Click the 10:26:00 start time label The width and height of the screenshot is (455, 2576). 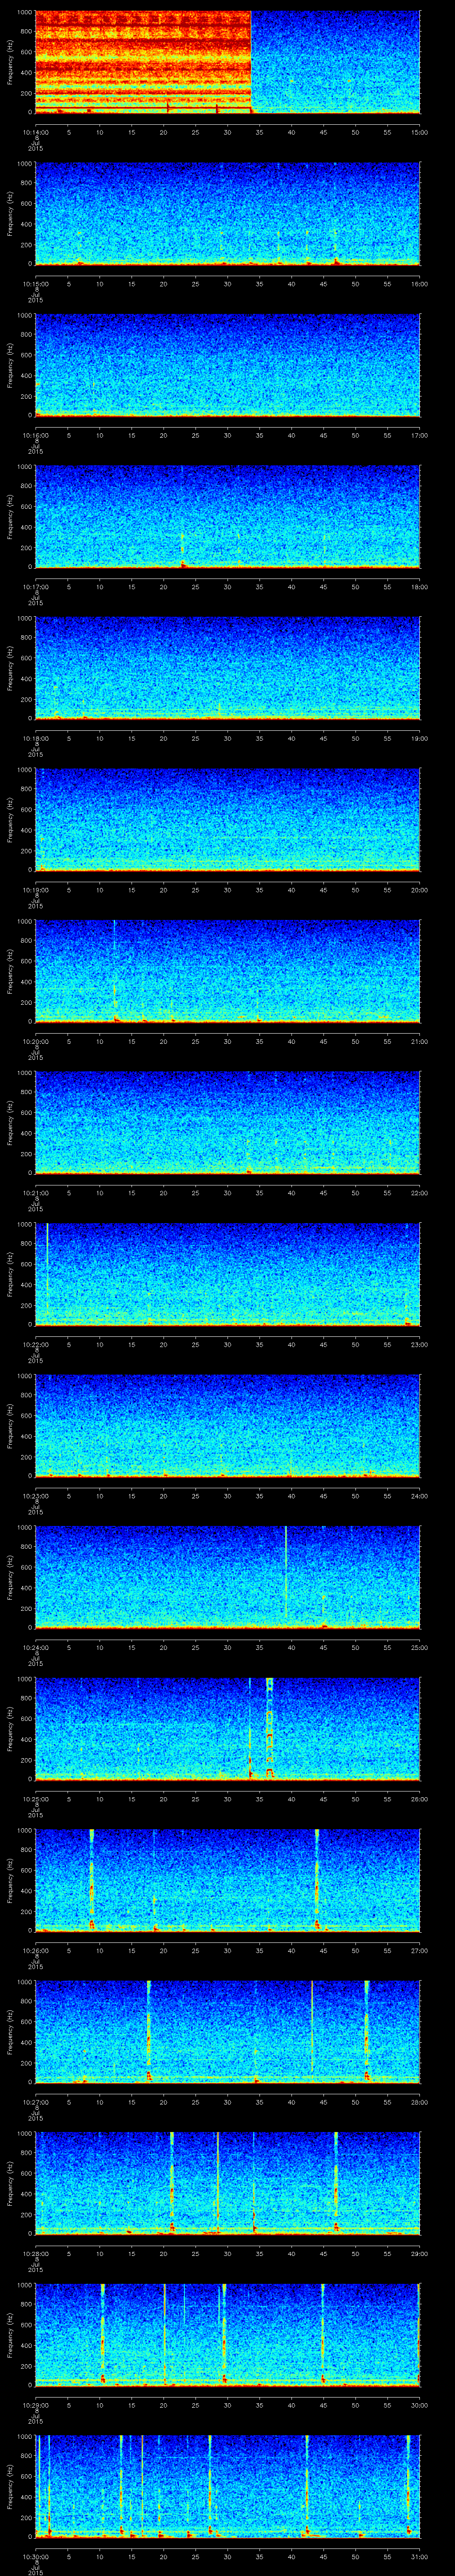click(35, 1950)
